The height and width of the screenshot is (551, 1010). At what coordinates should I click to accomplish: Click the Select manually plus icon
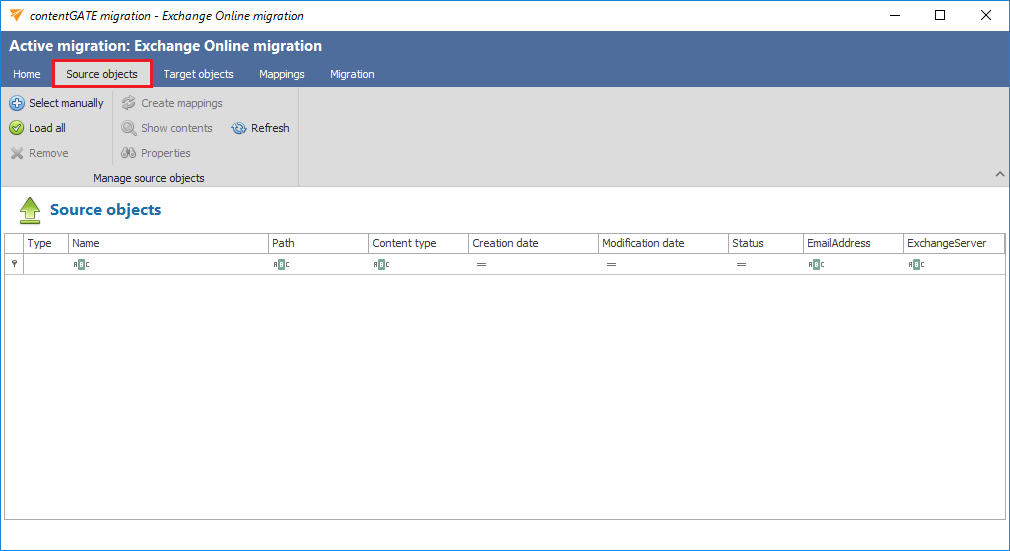(17, 103)
